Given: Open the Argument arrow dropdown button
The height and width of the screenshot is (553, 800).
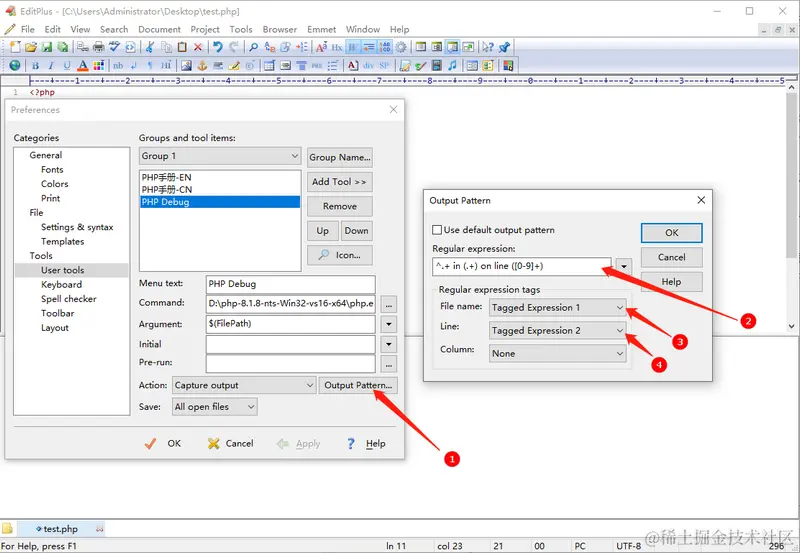Looking at the screenshot, I should point(389,324).
